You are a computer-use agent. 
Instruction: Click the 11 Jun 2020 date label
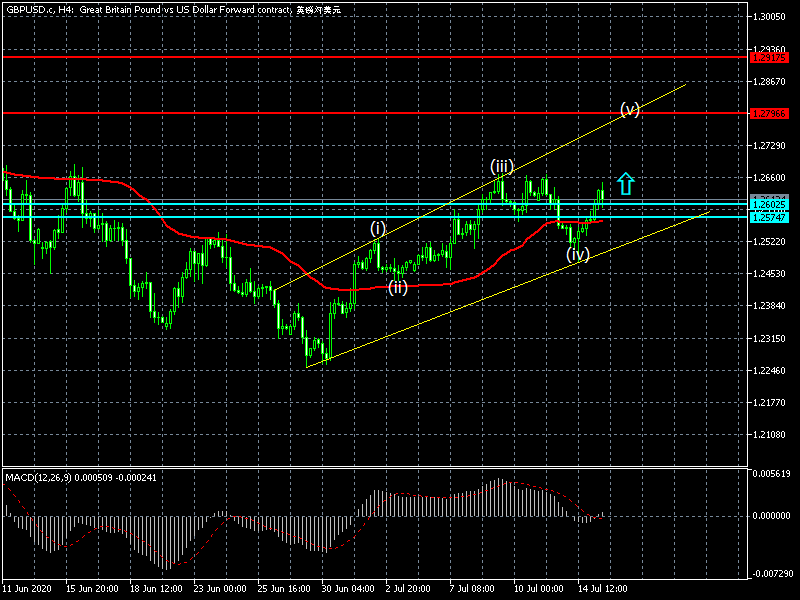(x=26, y=588)
